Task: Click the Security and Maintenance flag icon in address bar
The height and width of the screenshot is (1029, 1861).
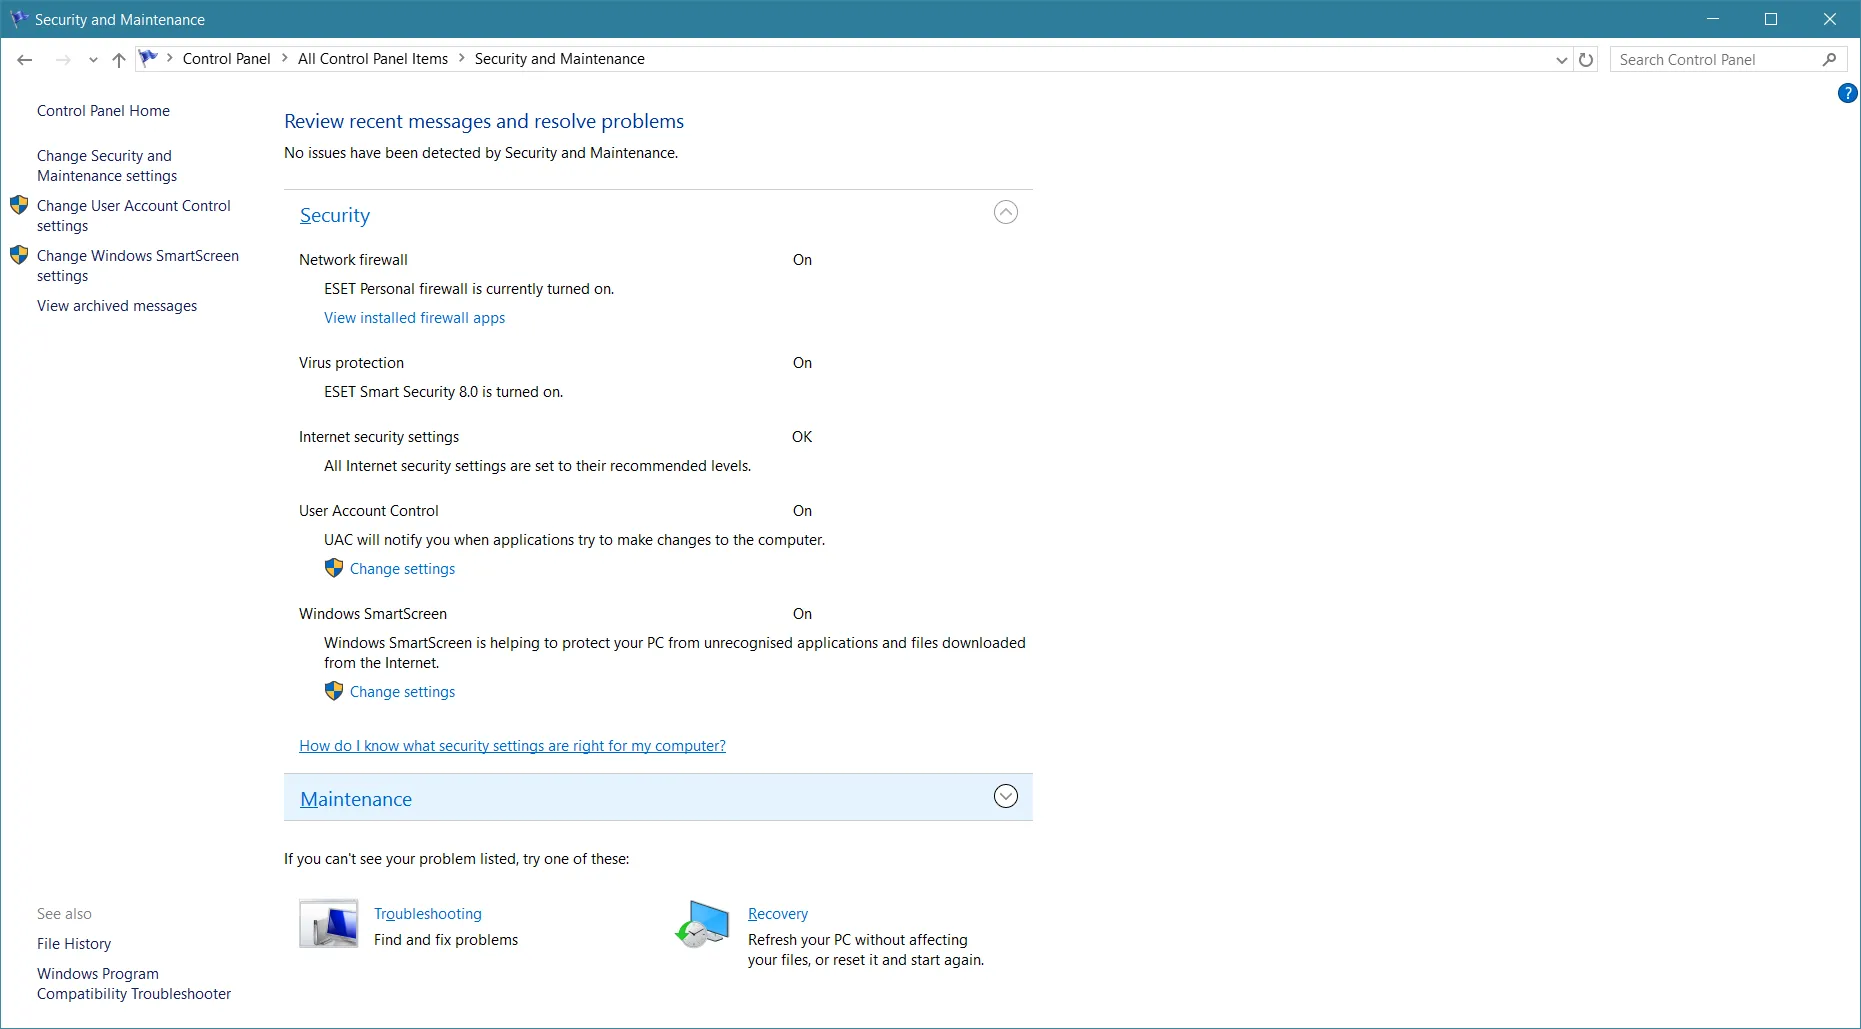Action: tap(148, 59)
